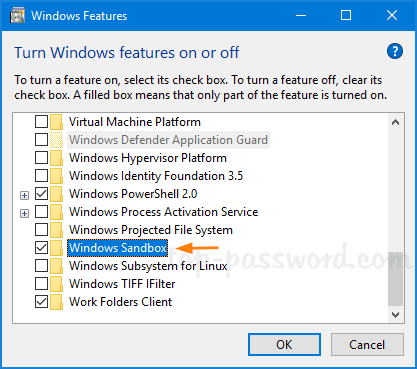
Task: Tick the Virtual Machine Platform checkbox
Action: [x=41, y=122]
